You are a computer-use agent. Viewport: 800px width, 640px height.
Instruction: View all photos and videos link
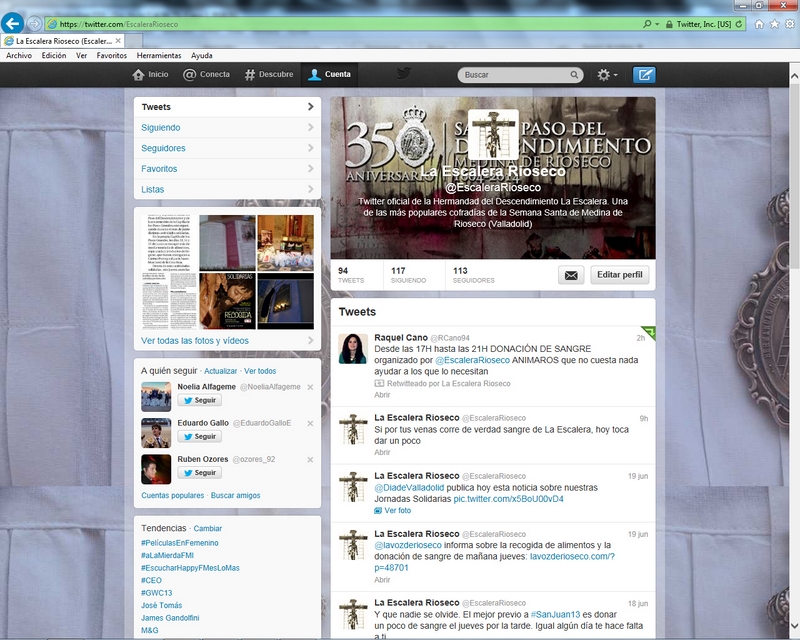[195, 340]
